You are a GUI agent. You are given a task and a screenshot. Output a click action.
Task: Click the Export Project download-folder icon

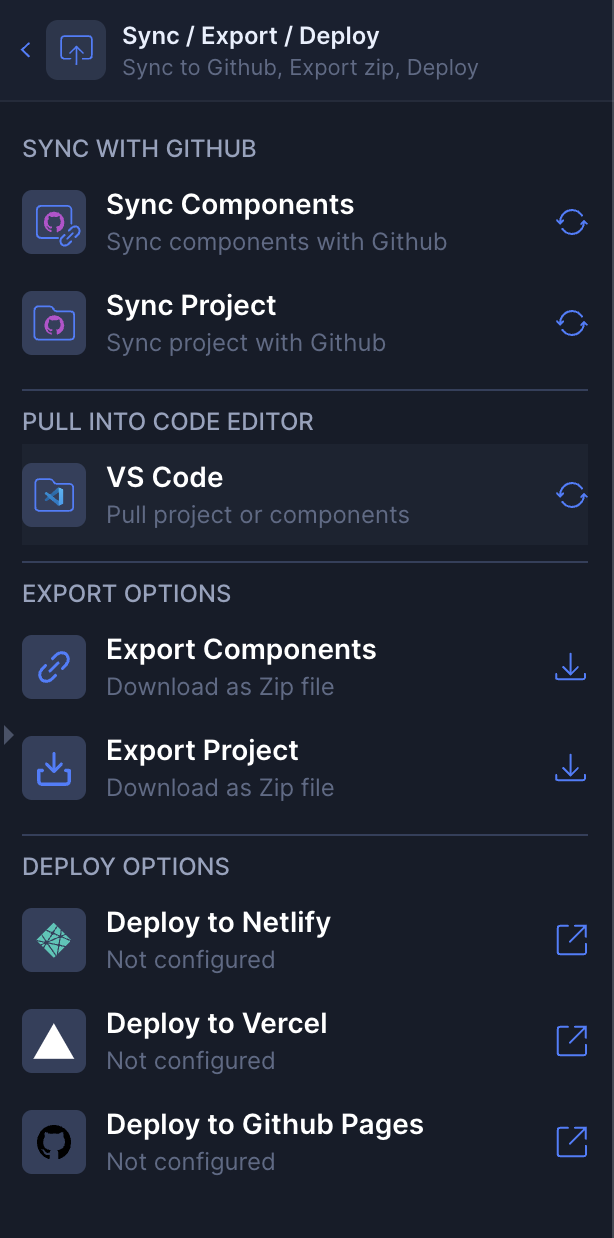[54, 768]
